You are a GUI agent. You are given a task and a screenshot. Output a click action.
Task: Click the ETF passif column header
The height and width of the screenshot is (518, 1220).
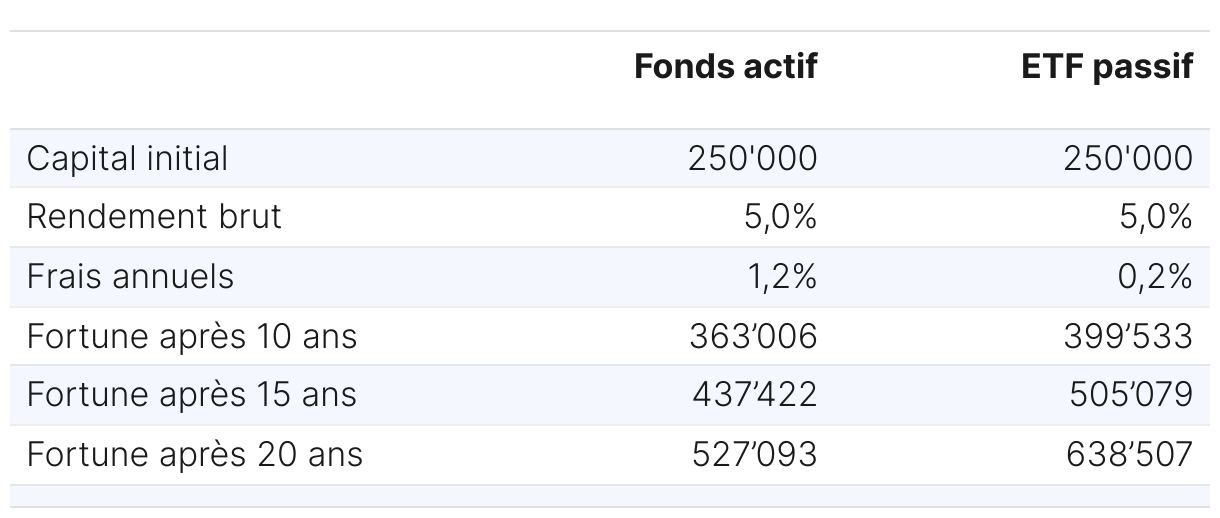pos(1107,66)
